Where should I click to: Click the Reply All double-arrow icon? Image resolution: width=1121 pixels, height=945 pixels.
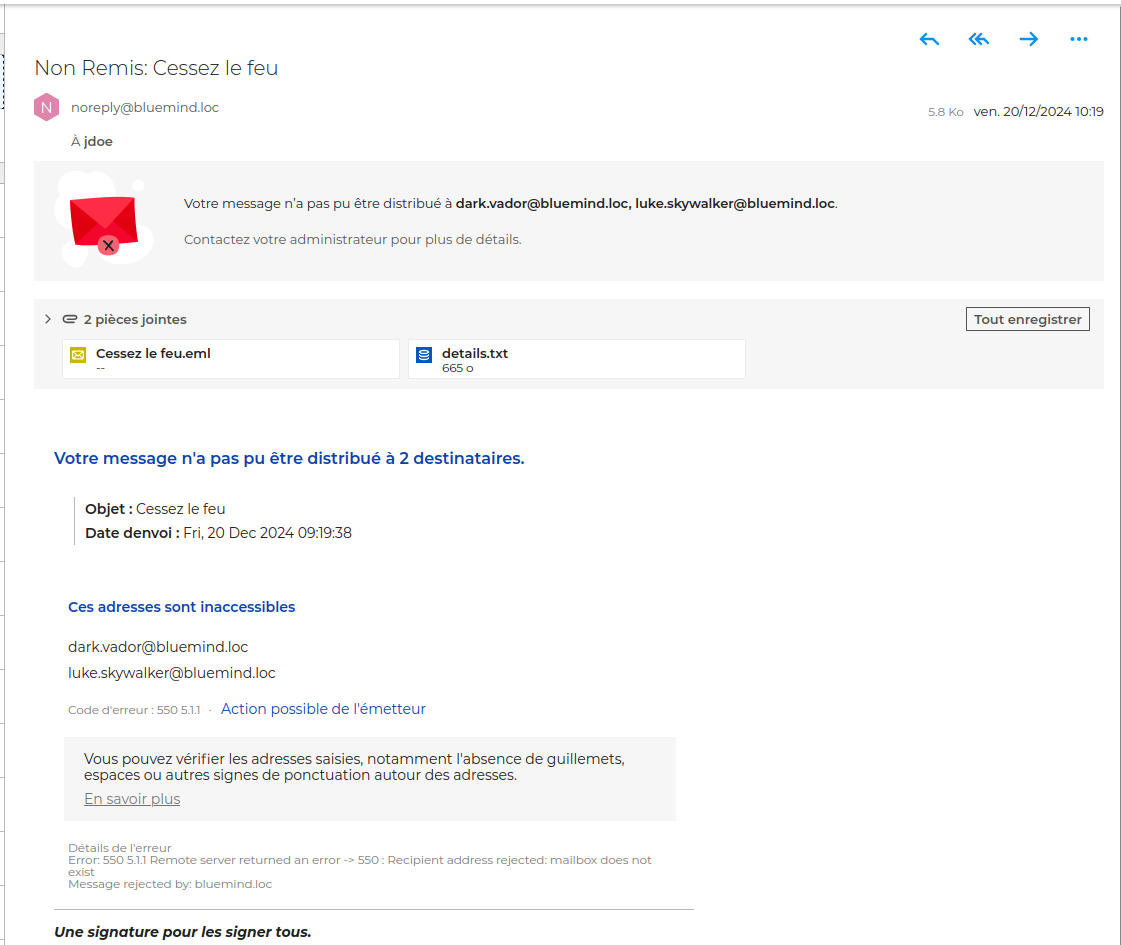click(978, 39)
